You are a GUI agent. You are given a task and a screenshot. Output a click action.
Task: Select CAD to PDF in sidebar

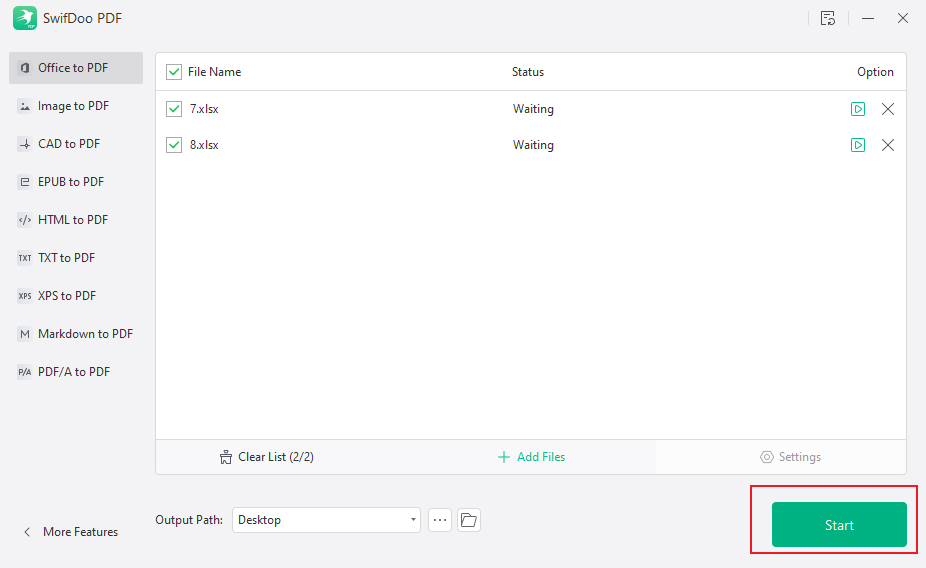(76, 143)
